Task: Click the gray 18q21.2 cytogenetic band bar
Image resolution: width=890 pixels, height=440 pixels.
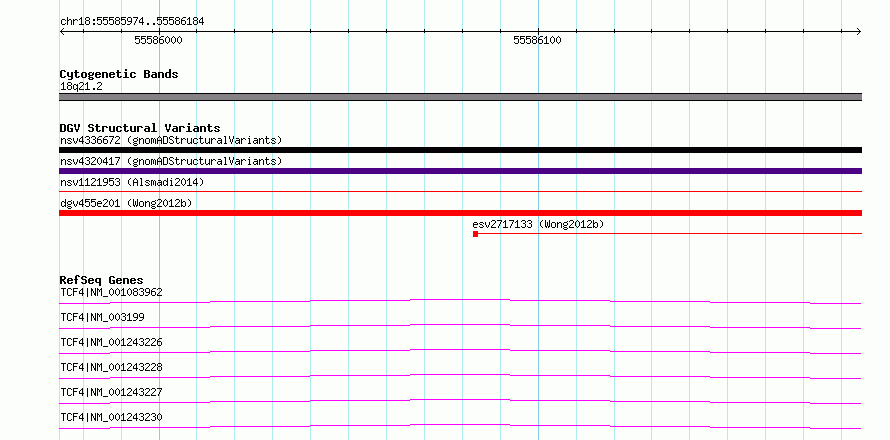Action: 460,97
